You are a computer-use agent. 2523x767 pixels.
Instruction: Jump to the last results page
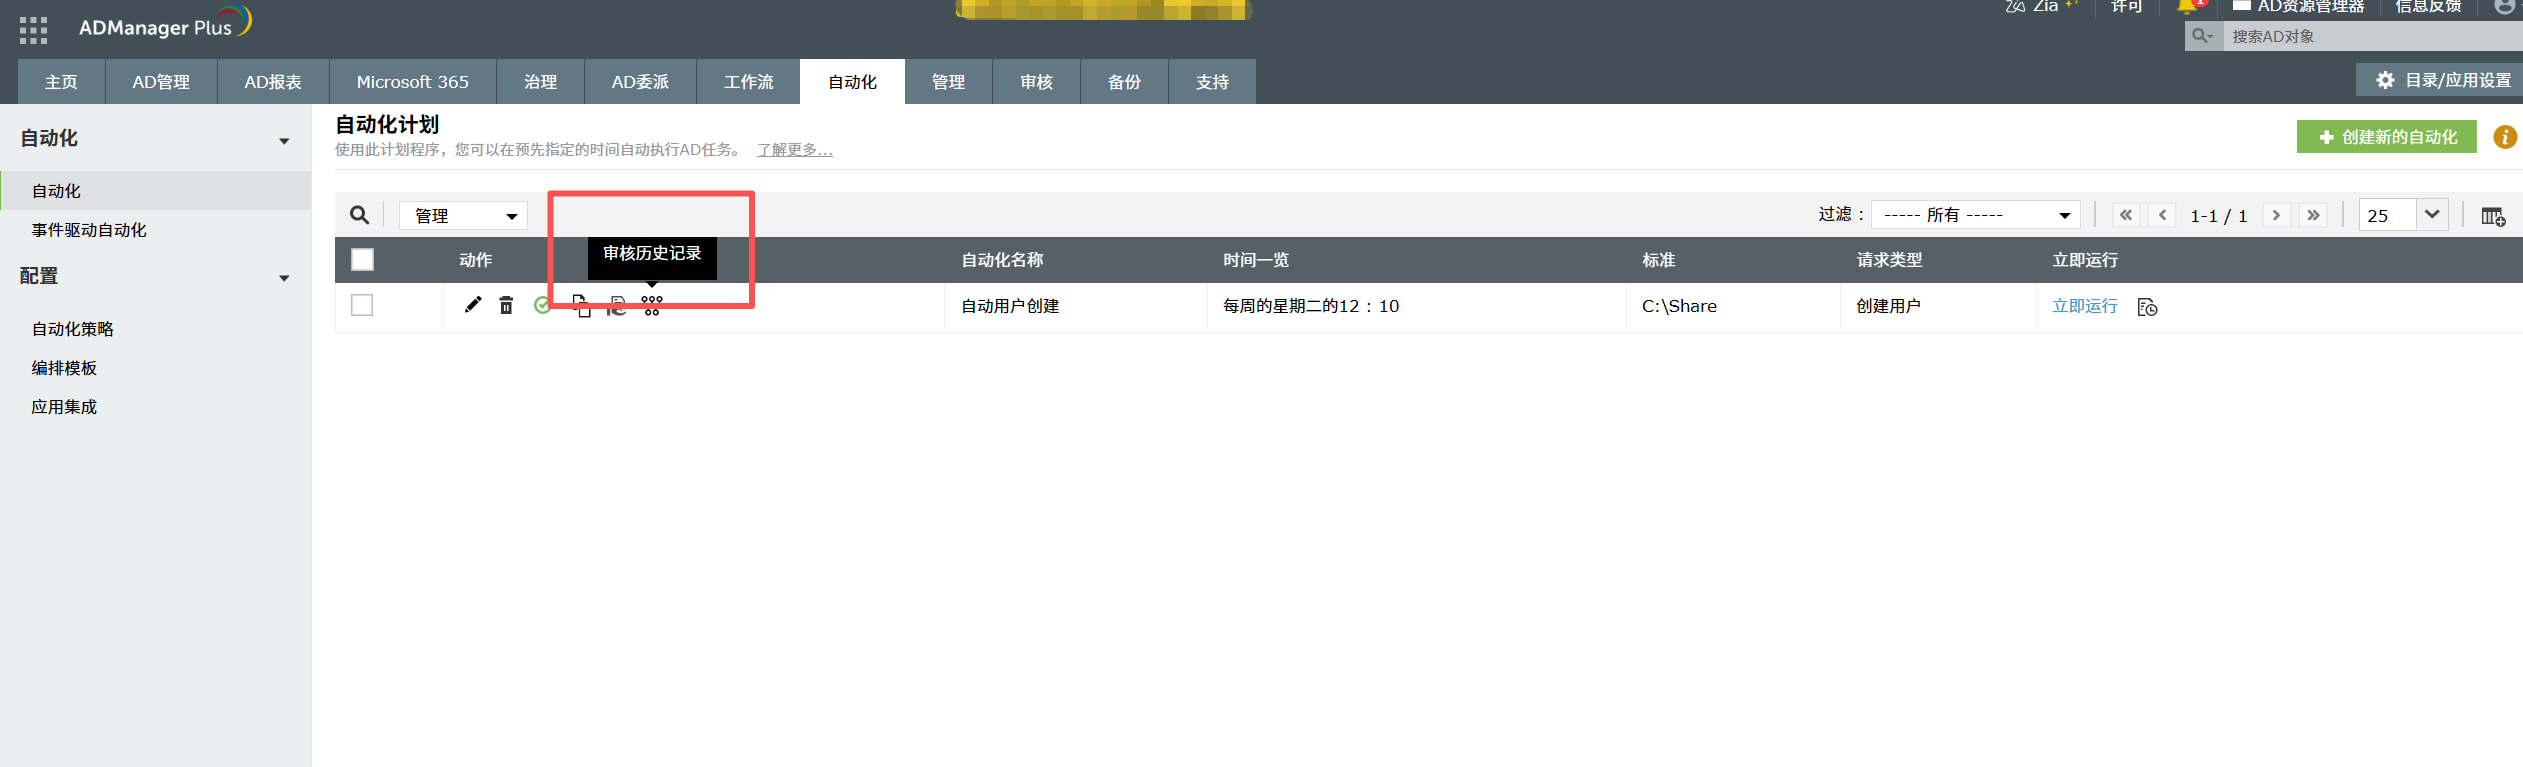[x=2313, y=215]
